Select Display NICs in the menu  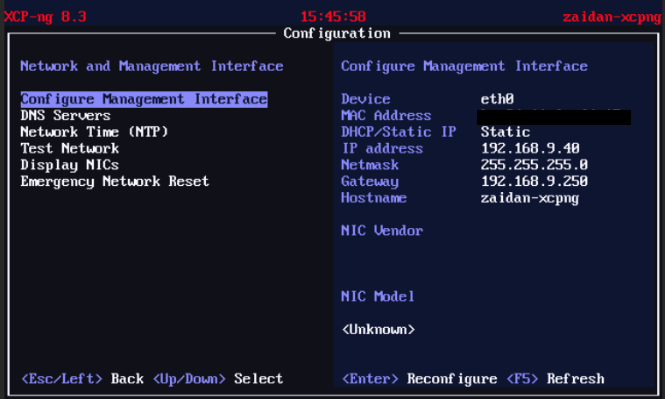[x=70, y=165]
